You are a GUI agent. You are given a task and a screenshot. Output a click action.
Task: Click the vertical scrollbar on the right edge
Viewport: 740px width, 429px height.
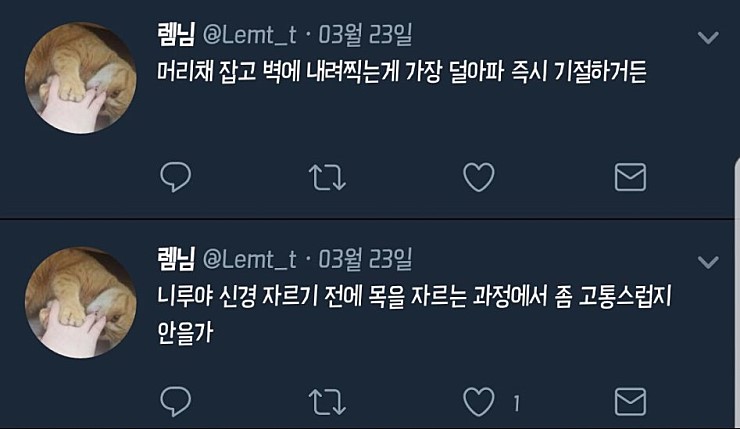[737, 293]
